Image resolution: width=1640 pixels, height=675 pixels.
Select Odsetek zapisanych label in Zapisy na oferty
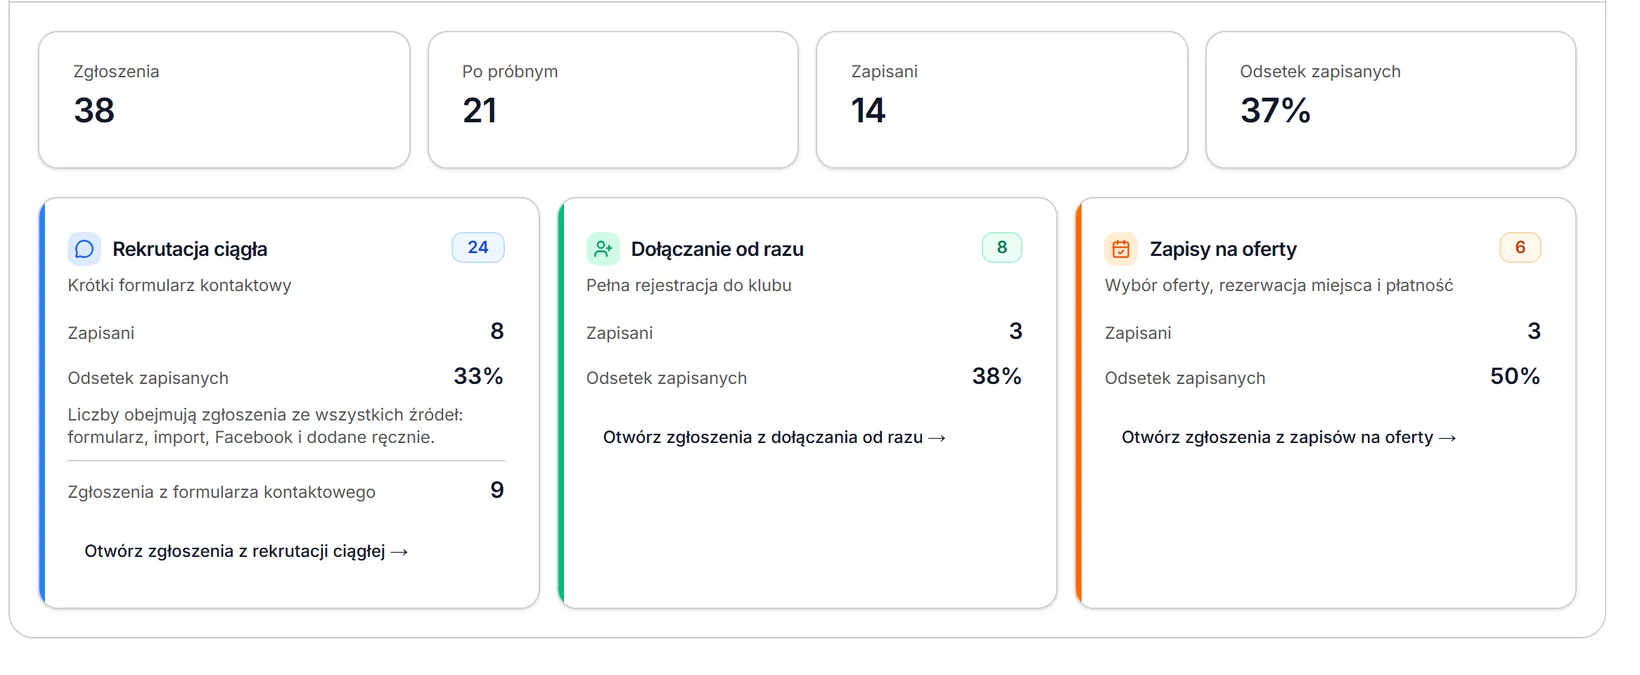click(1185, 378)
